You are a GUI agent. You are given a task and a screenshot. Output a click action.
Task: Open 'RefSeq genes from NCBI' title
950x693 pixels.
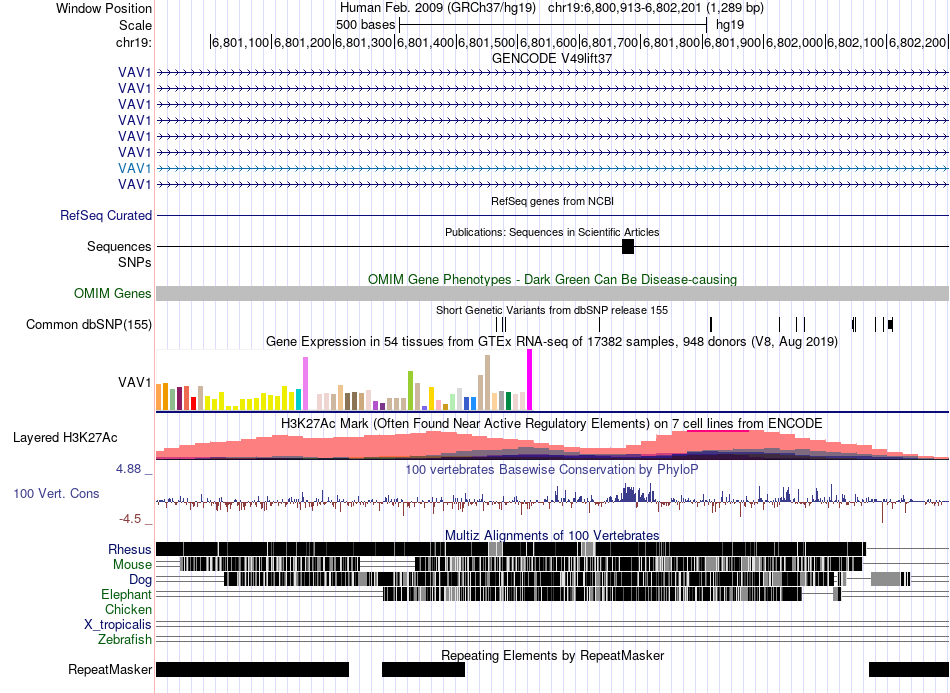(x=552, y=201)
